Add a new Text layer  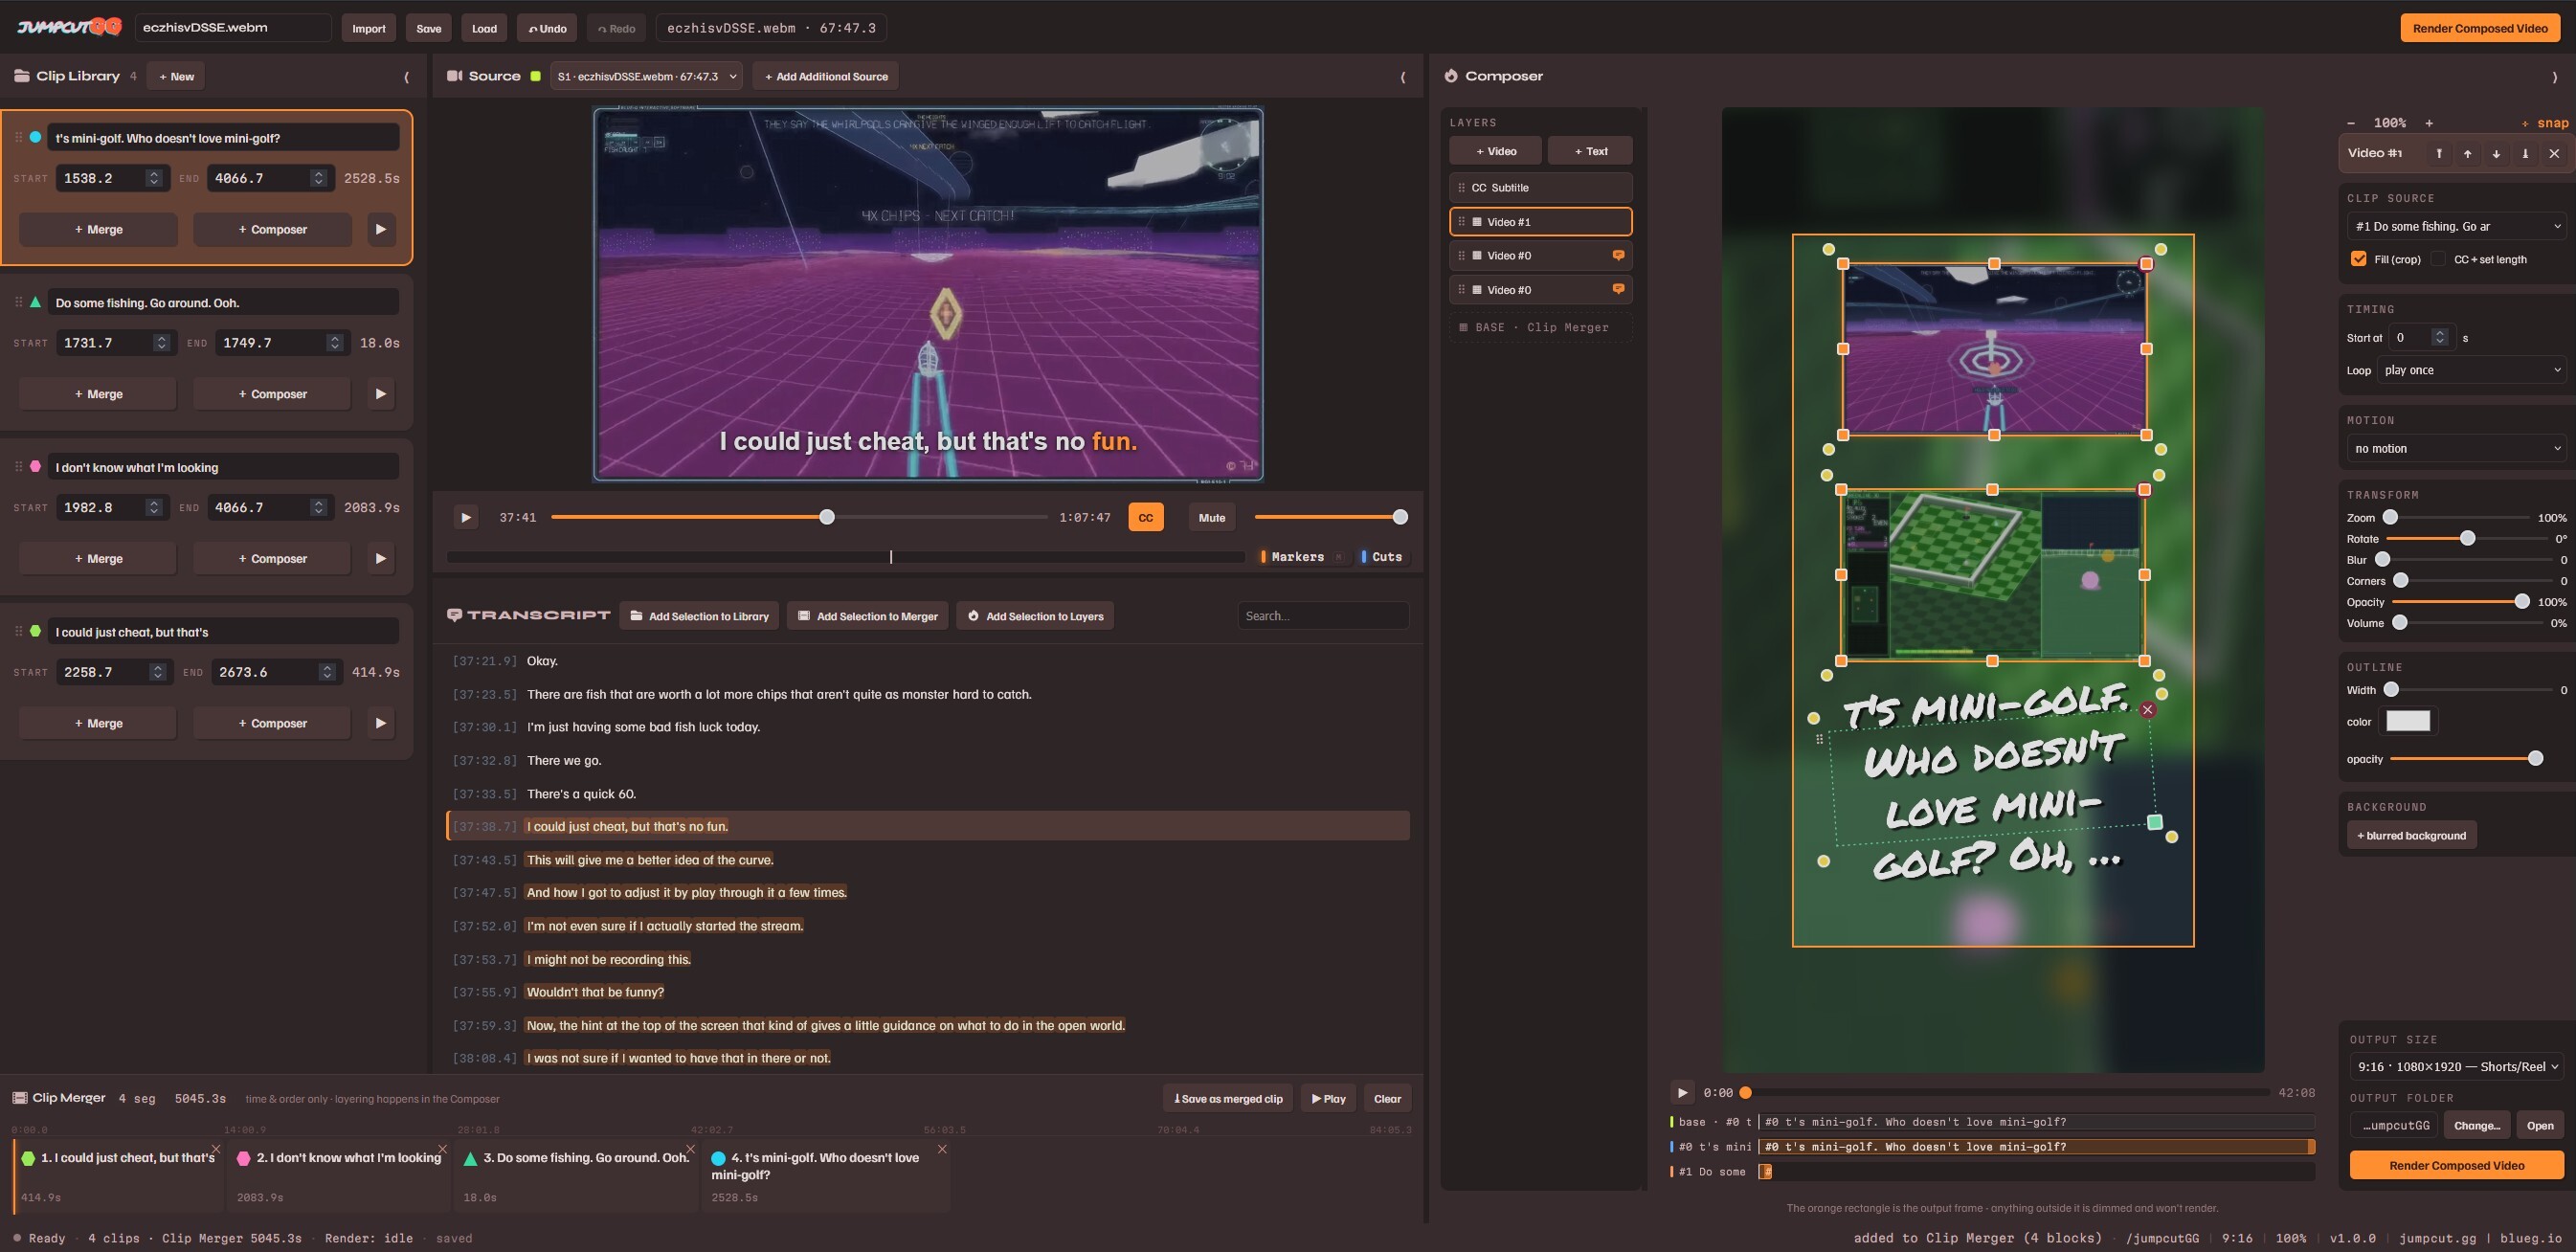coord(1590,151)
